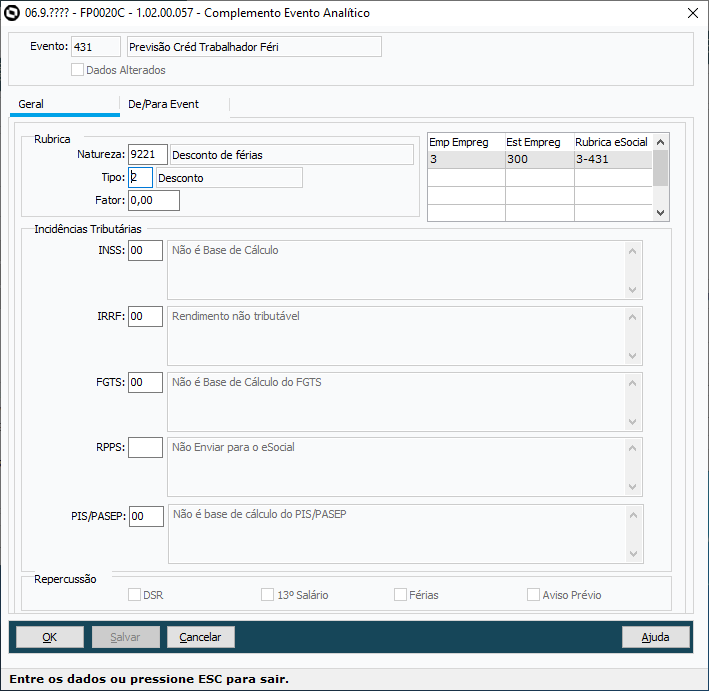Click the event description field Previsão Créd Trabalhador Féri

[x=254, y=47]
